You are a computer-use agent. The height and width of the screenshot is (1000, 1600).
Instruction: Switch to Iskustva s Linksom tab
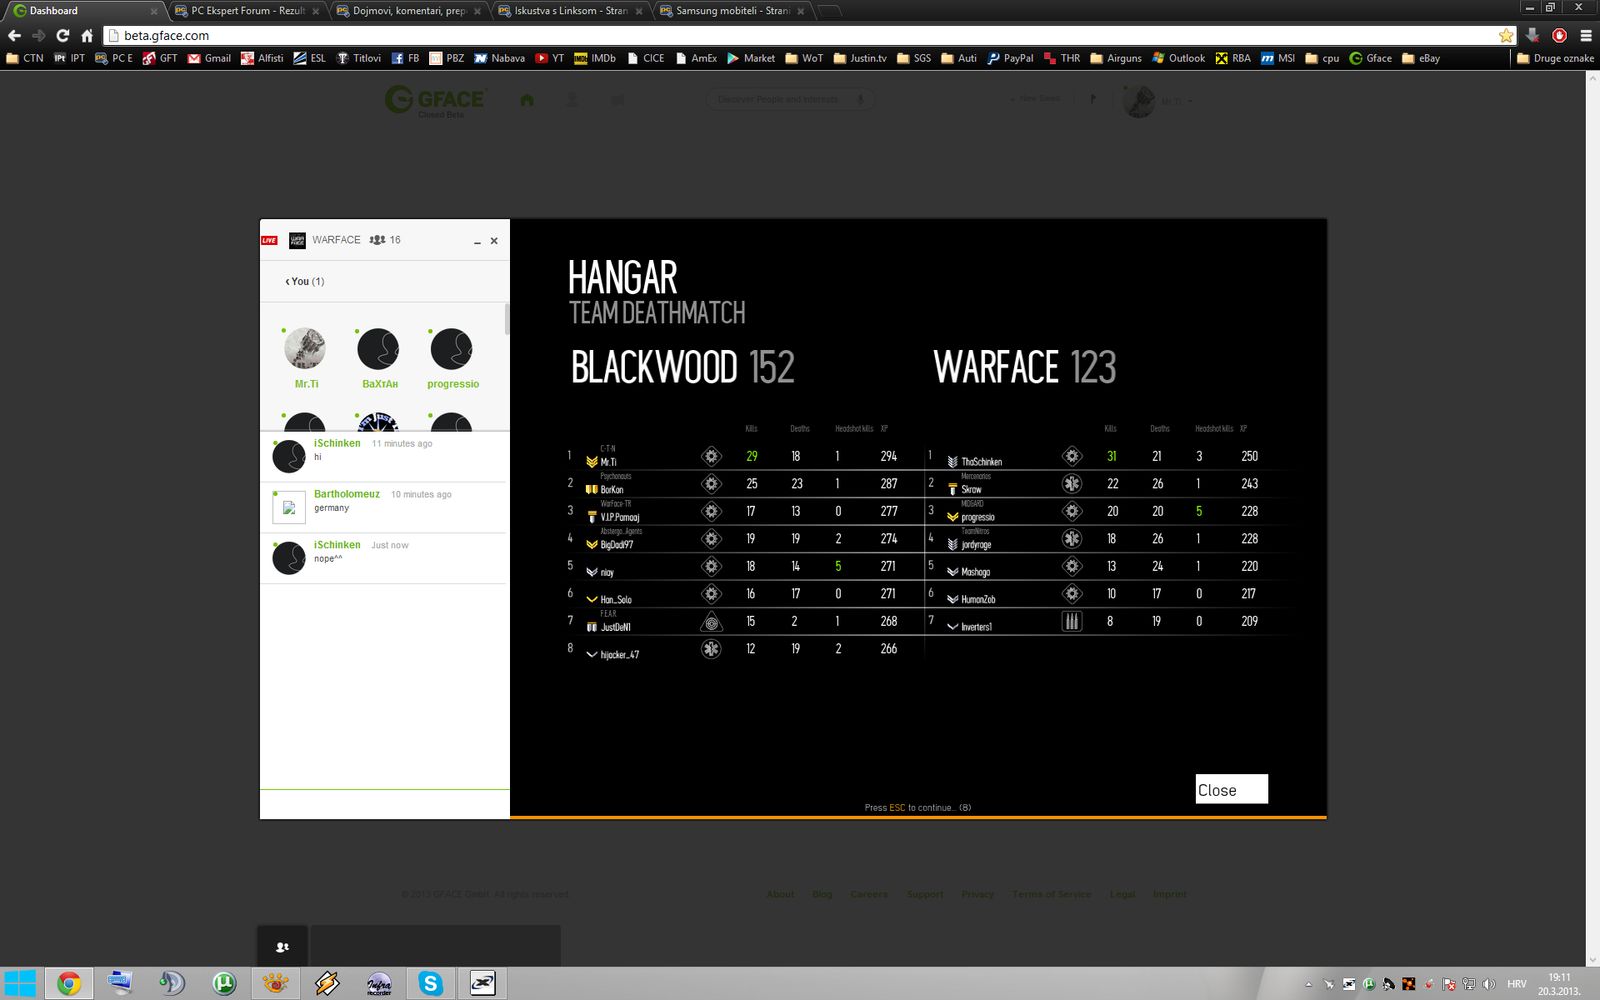[x=570, y=11]
